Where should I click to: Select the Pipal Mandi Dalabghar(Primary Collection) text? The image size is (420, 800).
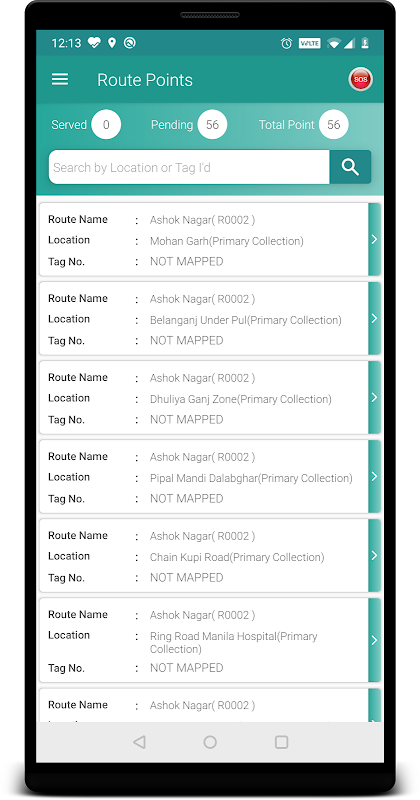tap(251, 478)
